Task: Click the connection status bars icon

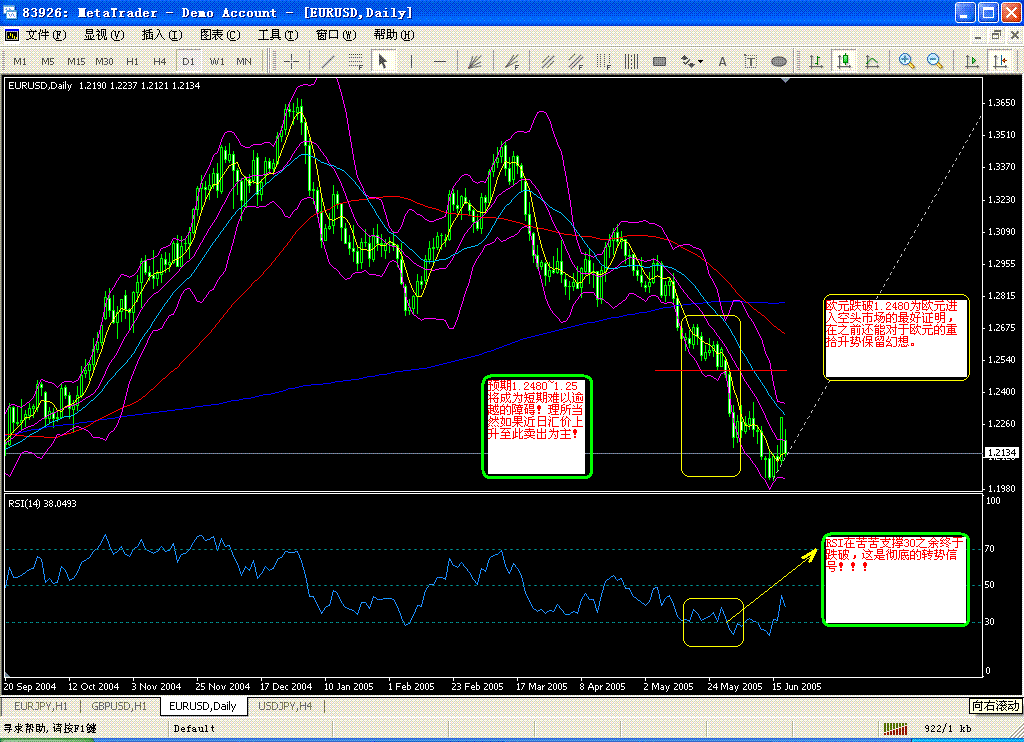Action: pos(896,728)
